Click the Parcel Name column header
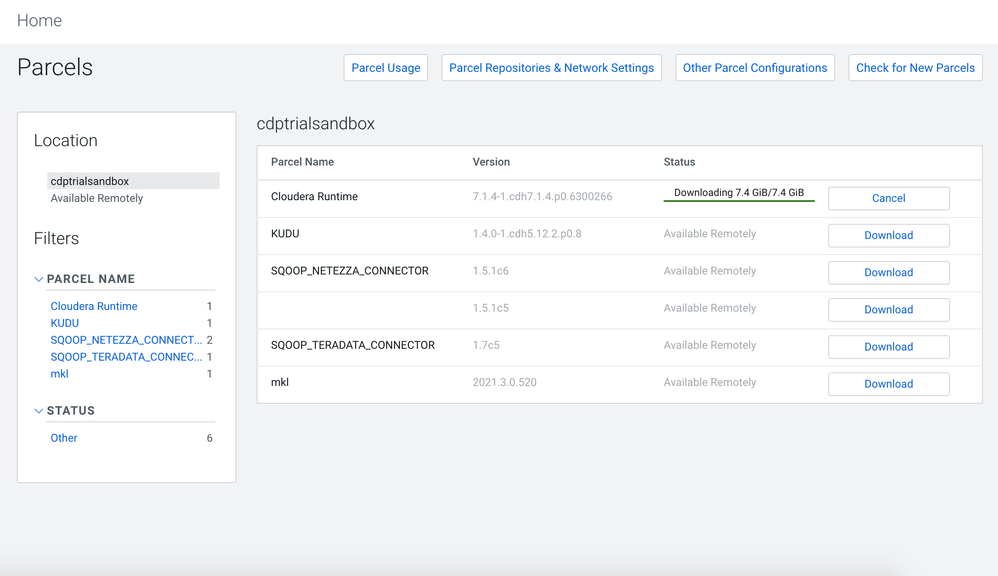 click(x=302, y=162)
